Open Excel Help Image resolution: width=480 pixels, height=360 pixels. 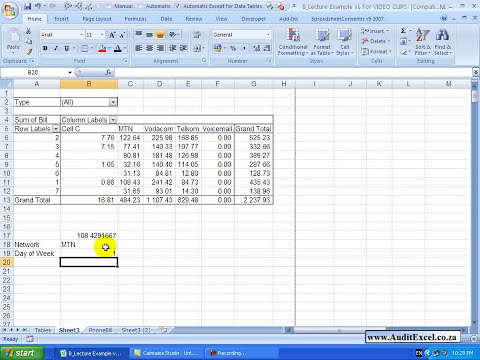[x=443, y=18]
